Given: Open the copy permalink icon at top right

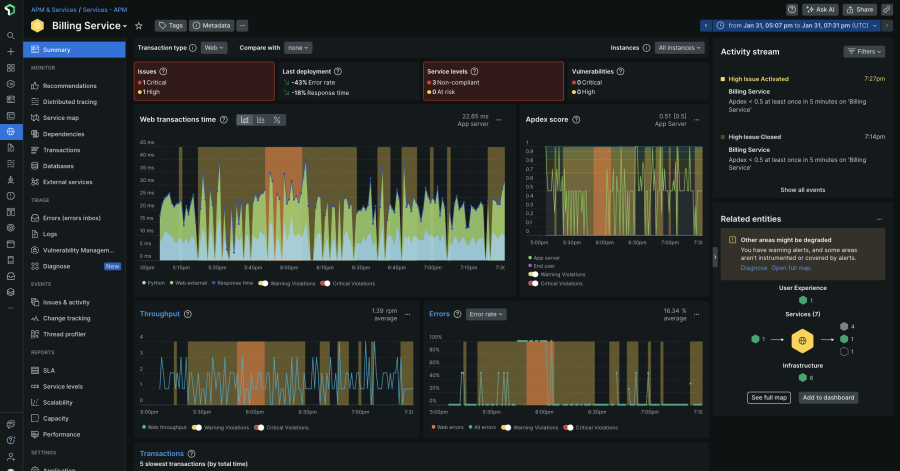Looking at the screenshot, I should [887, 9].
